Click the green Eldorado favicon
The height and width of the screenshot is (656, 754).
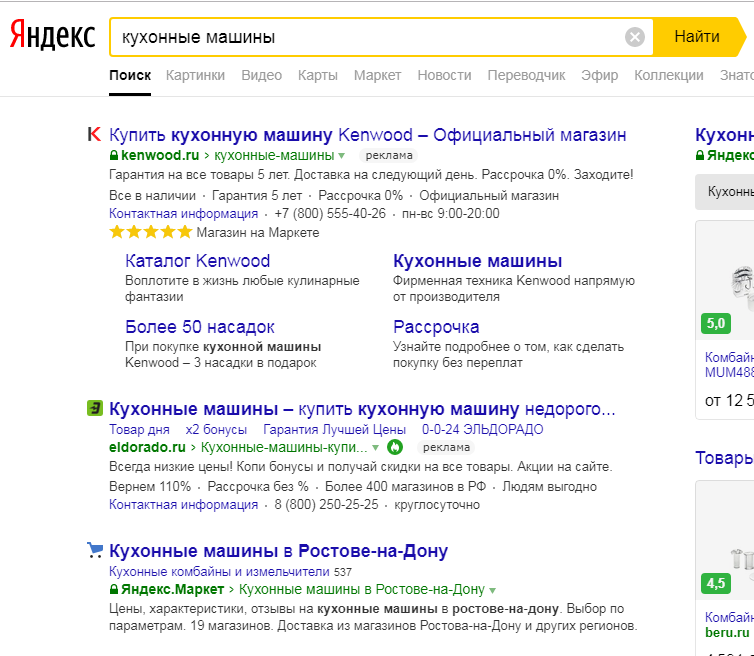[95, 408]
